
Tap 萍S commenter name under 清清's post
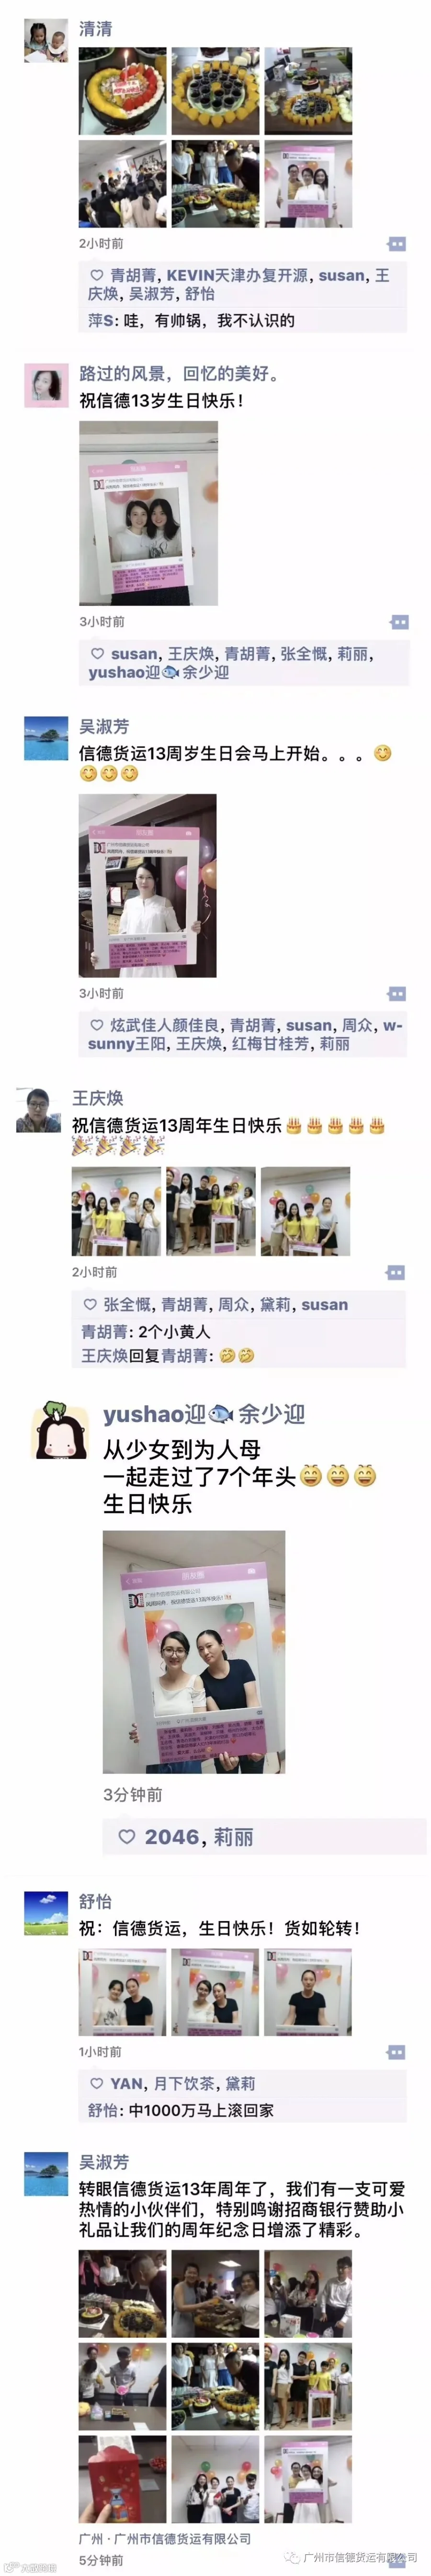(x=101, y=320)
